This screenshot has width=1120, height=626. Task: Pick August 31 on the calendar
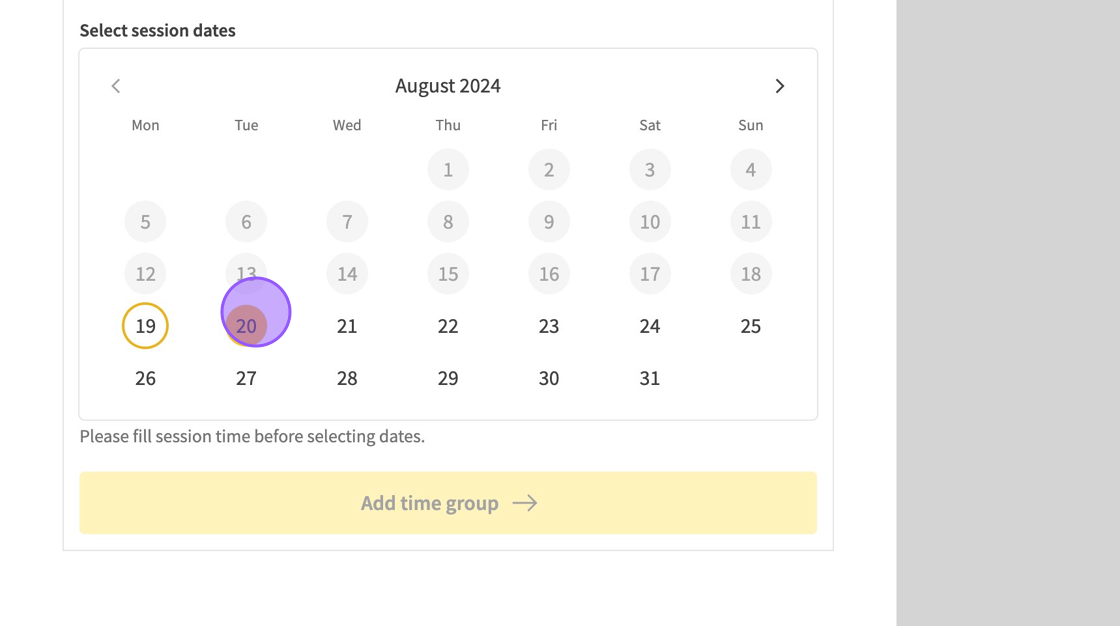650,378
